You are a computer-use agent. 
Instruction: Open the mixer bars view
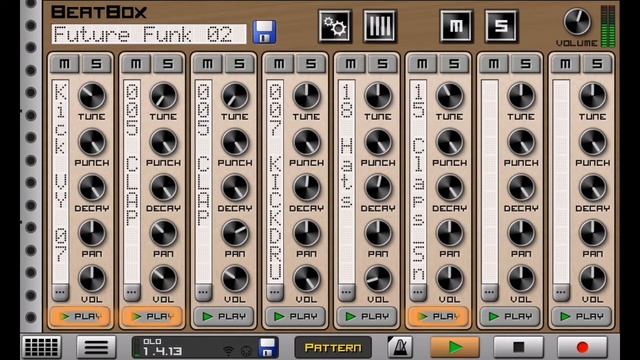380,27
